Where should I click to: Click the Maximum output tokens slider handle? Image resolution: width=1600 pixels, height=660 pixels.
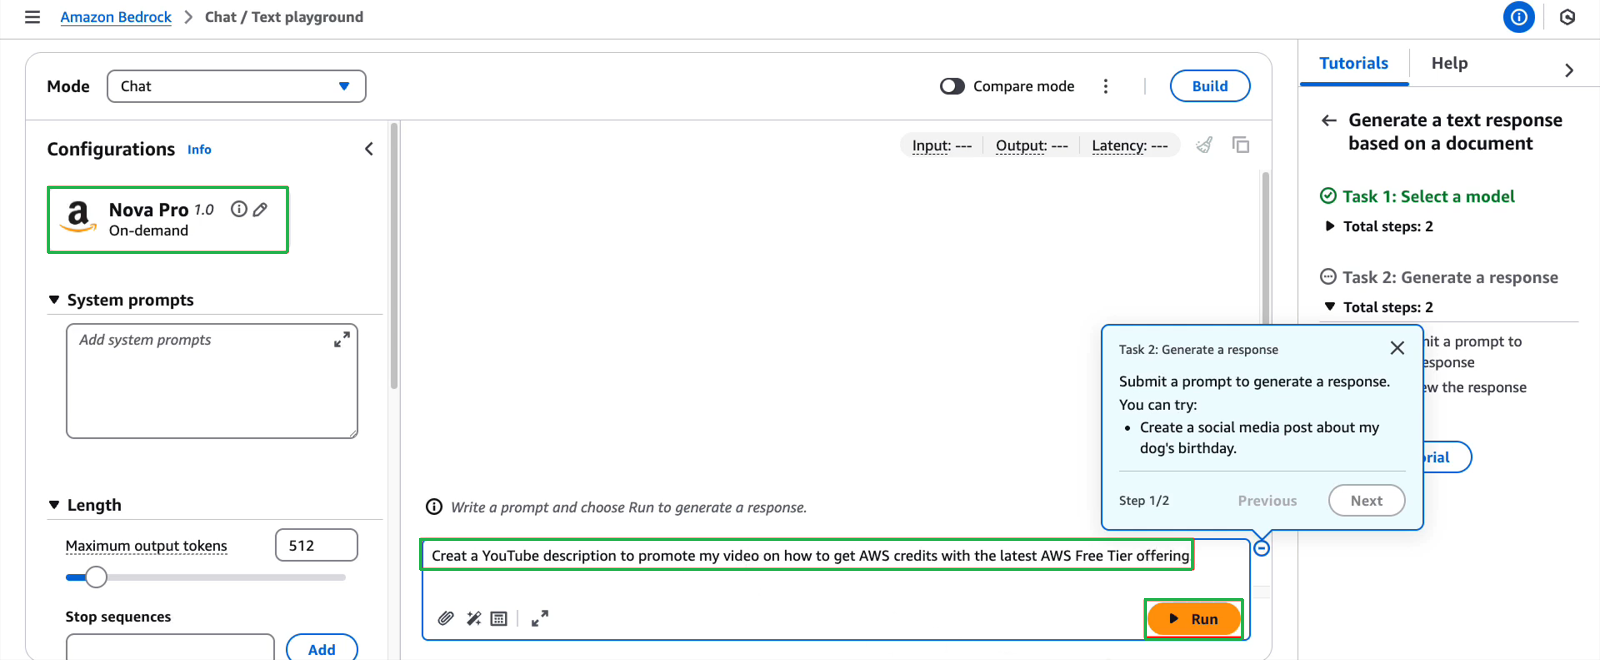[x=96, y=577]
